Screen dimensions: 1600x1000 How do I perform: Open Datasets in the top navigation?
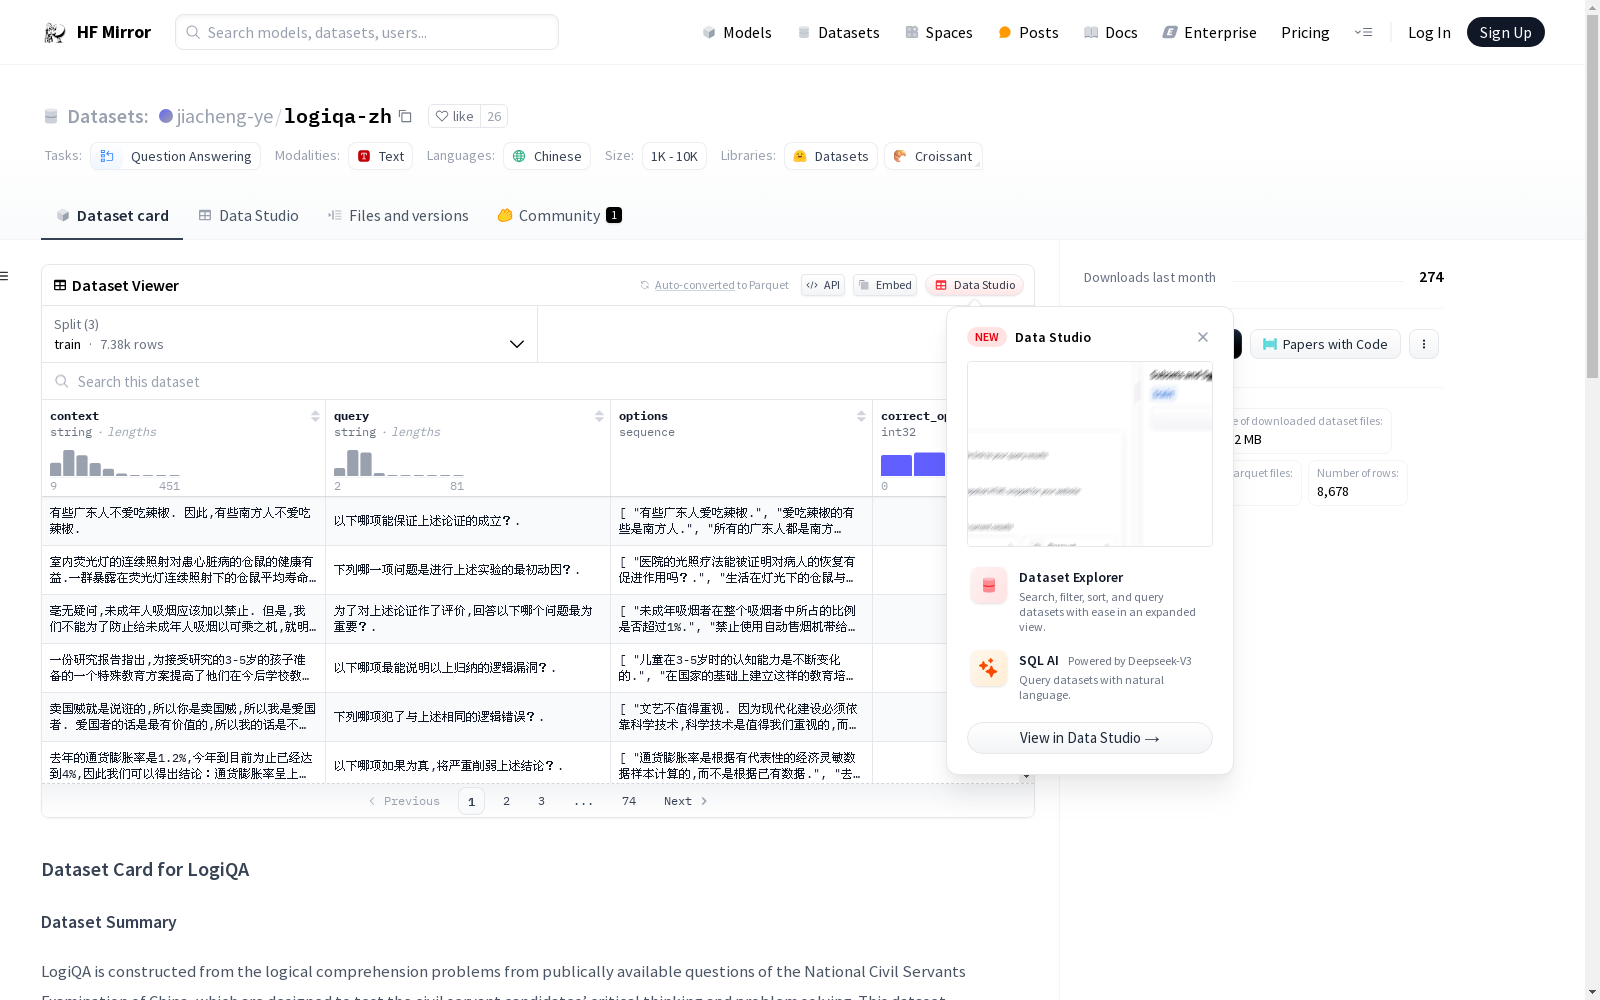coord(838,32)
